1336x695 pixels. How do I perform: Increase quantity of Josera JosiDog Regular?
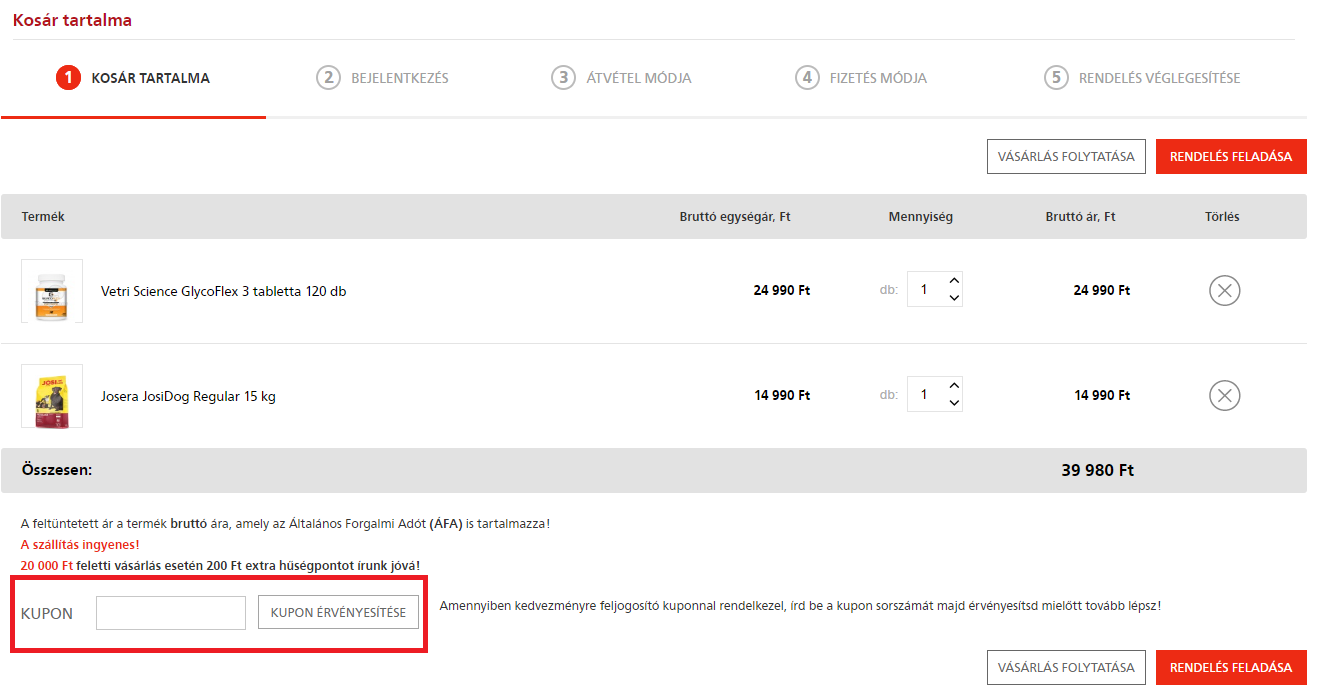click(x=954, y=386)
